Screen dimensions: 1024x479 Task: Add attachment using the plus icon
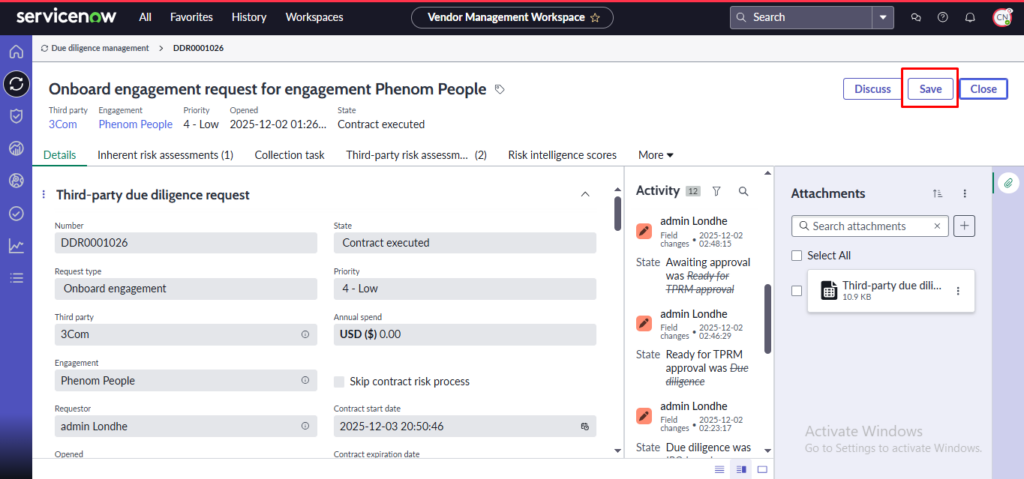click(964, 226)
